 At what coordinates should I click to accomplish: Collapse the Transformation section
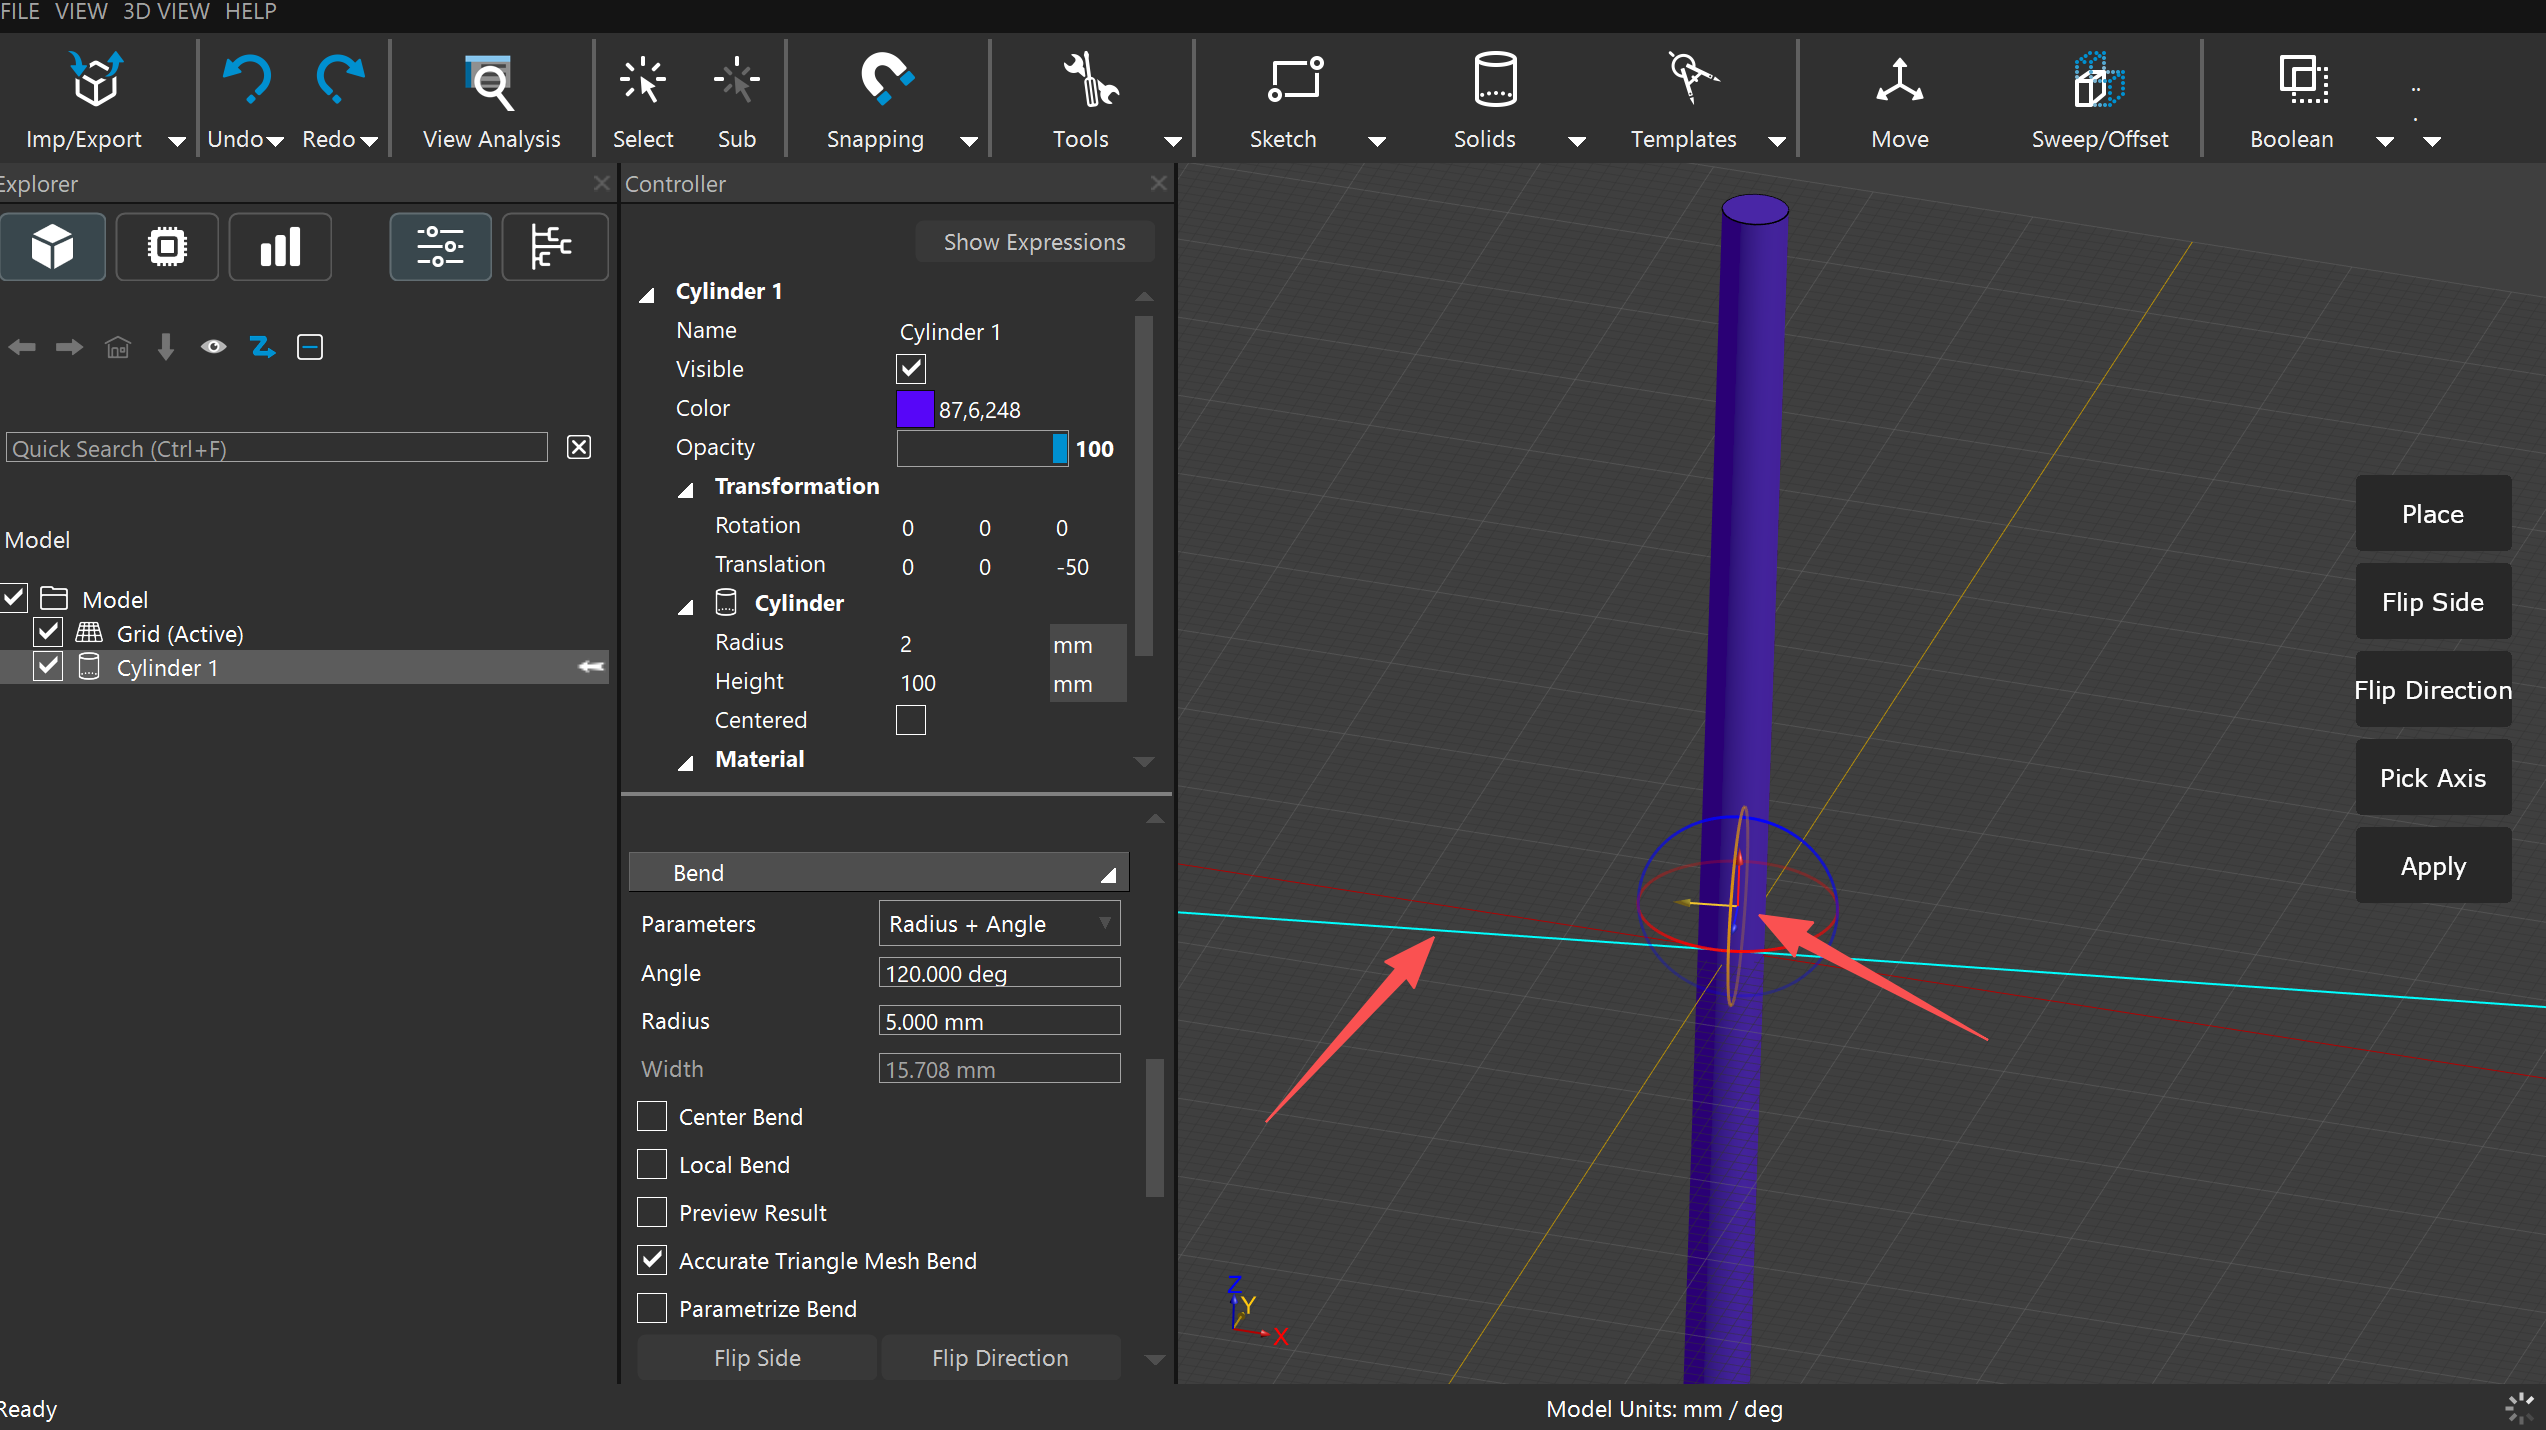(686, 489)
